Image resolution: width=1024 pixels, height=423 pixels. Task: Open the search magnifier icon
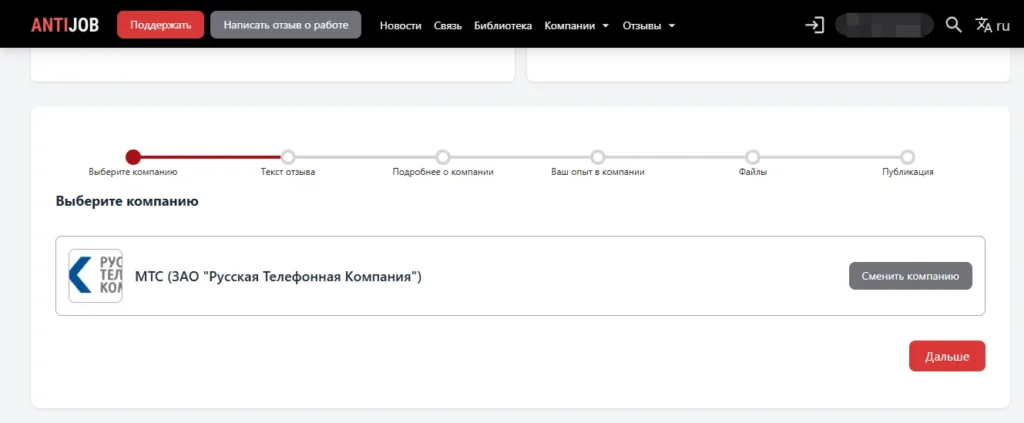coord(953,25)
